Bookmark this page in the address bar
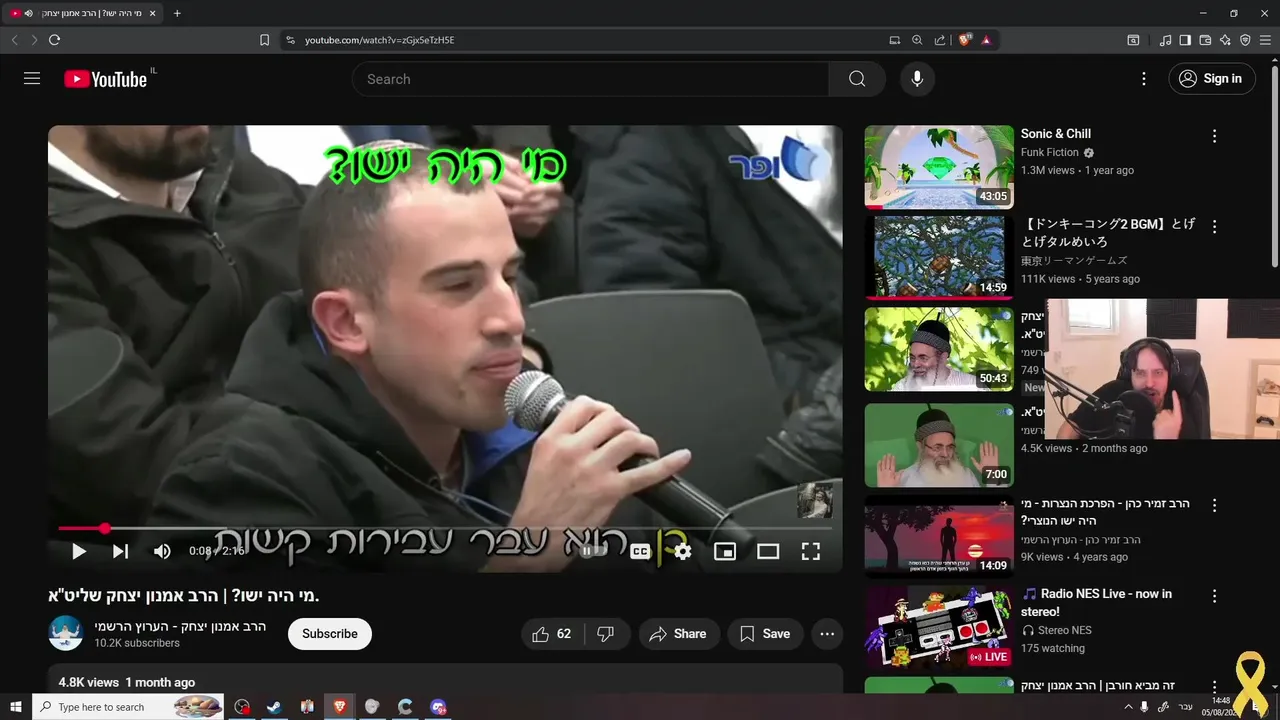The height and width of the screenshot is (720, 1280). [264, 40]
